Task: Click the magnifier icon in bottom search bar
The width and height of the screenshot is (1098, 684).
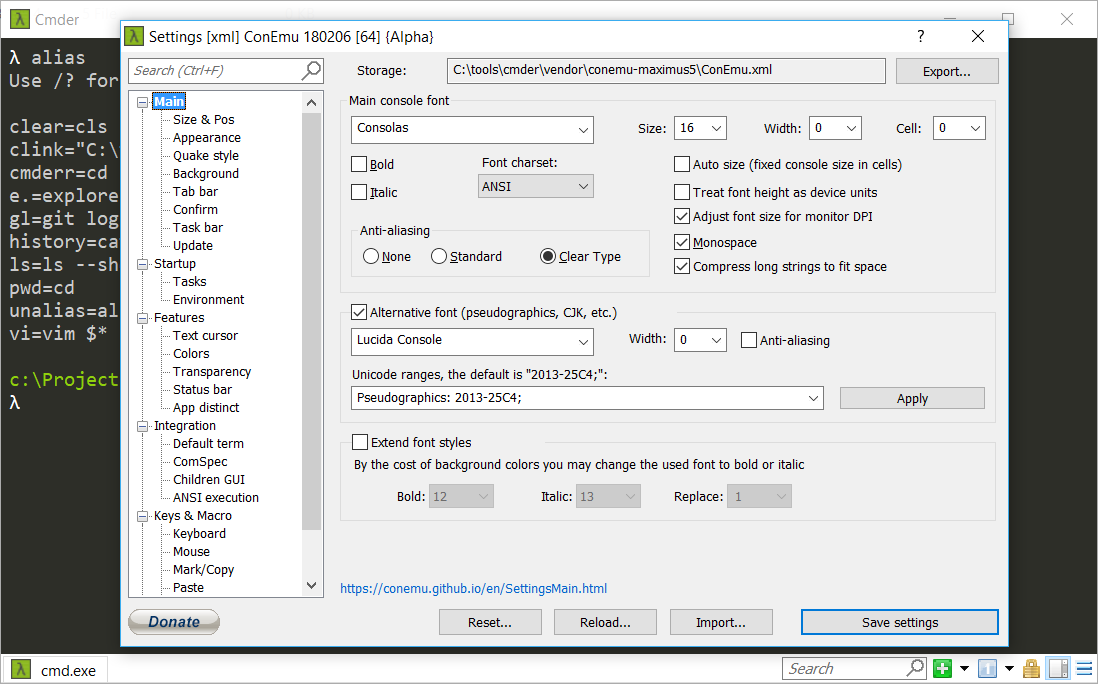Action: click(915, 668)
